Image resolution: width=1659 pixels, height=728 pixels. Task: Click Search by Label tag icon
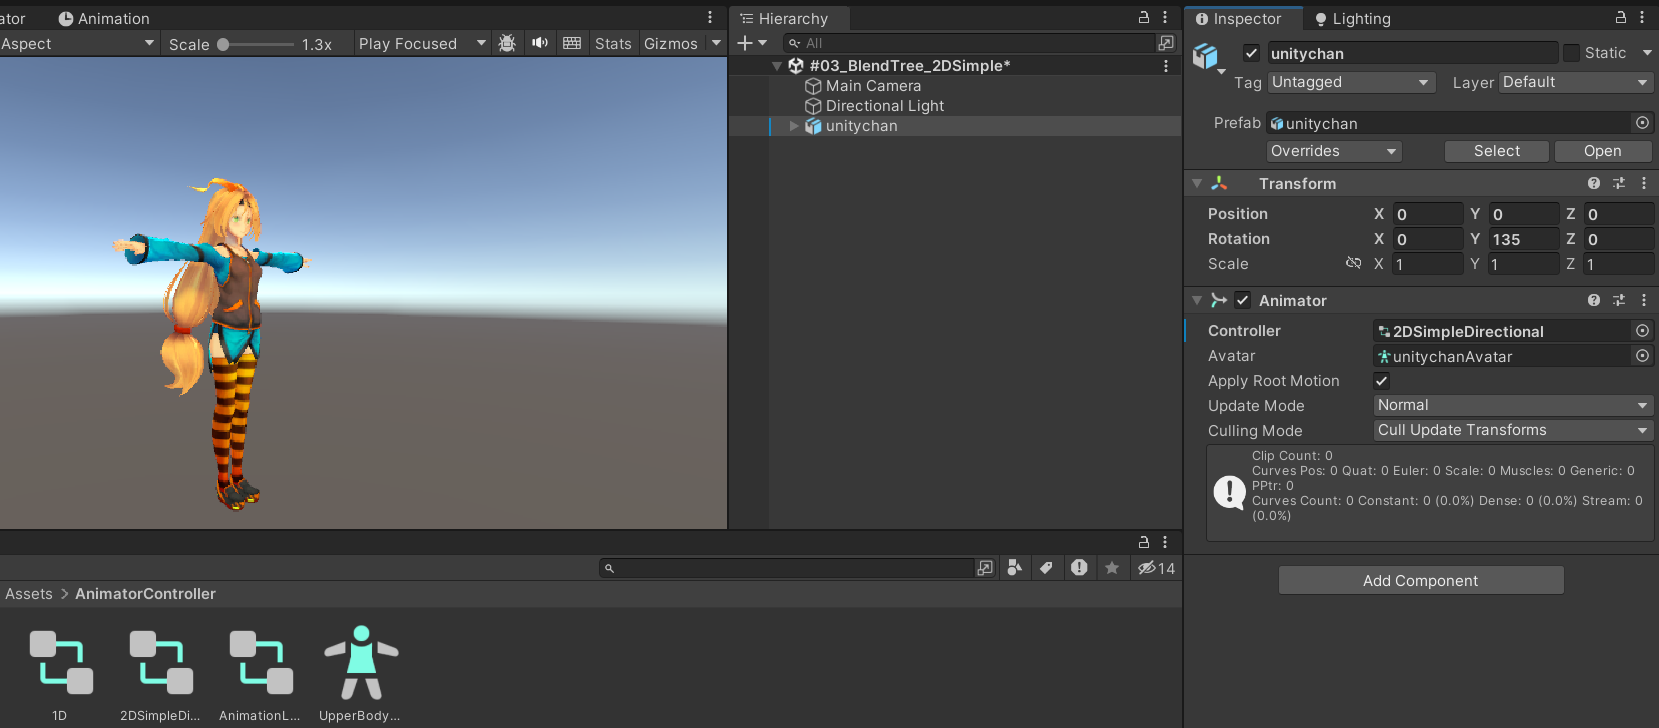coord(1046,567)
